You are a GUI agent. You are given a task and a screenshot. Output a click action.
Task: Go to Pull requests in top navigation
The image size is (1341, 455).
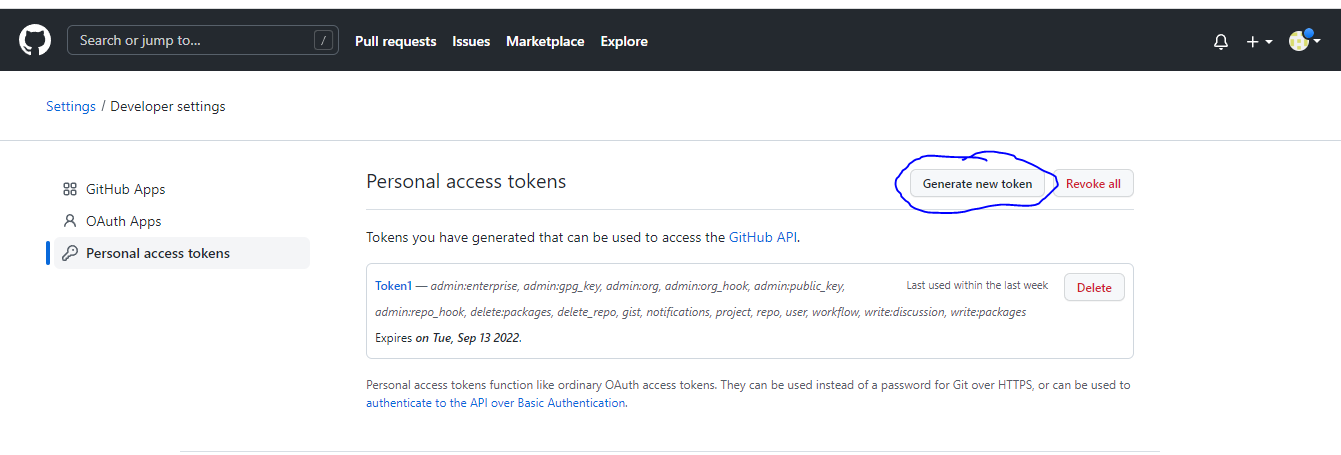coord(396,41)
